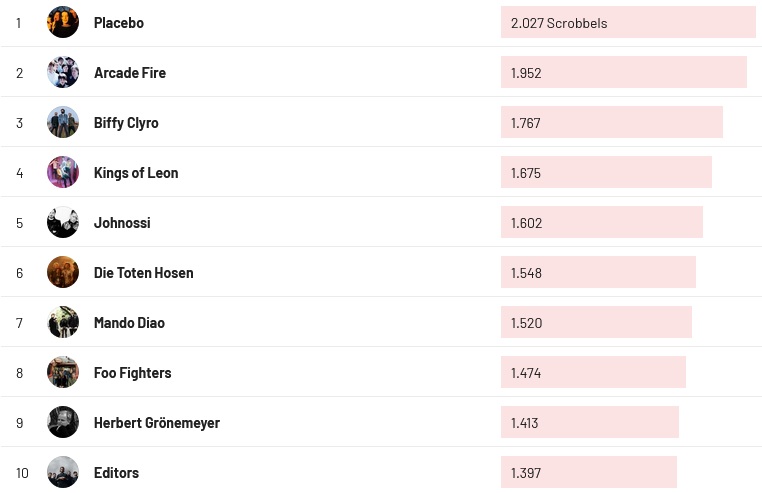Click the Kings of Leon avatar

tap(63, 172)
